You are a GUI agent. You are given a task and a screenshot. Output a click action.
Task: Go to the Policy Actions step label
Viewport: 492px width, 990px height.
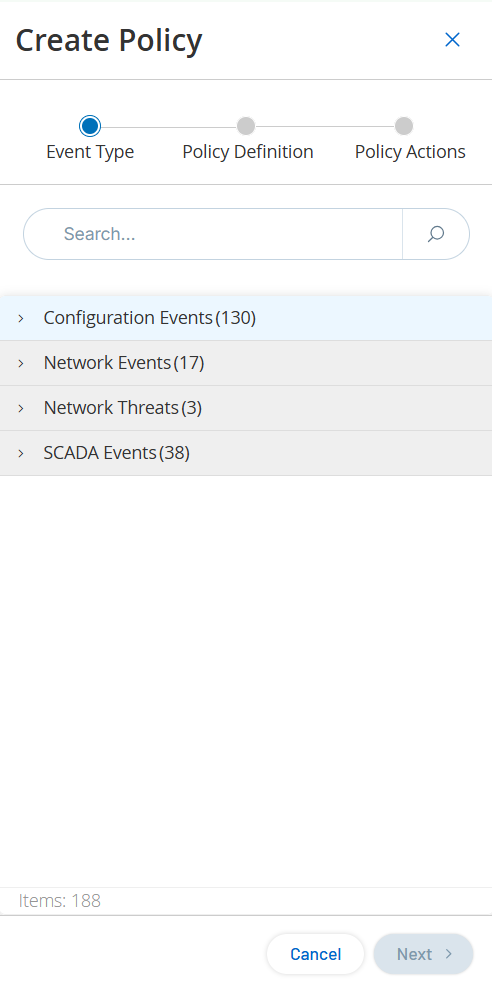[410, 152]
